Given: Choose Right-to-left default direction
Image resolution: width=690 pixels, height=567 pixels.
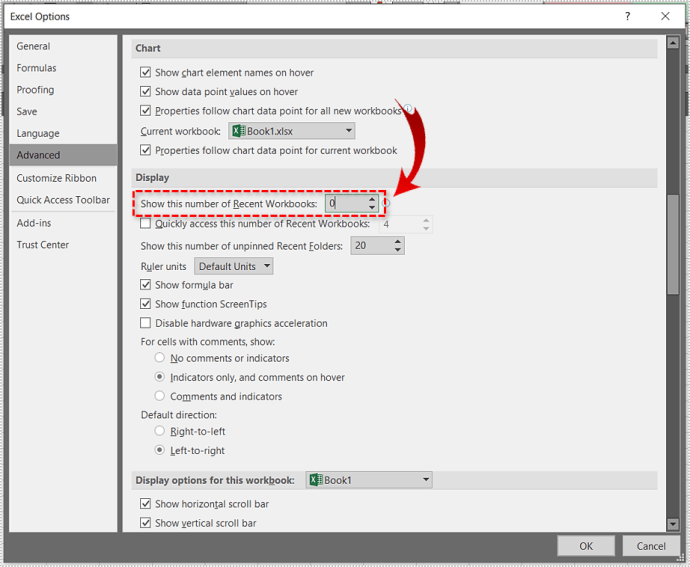Looking at the screenshot, I should pyautogui.click(x=160, y=431).
